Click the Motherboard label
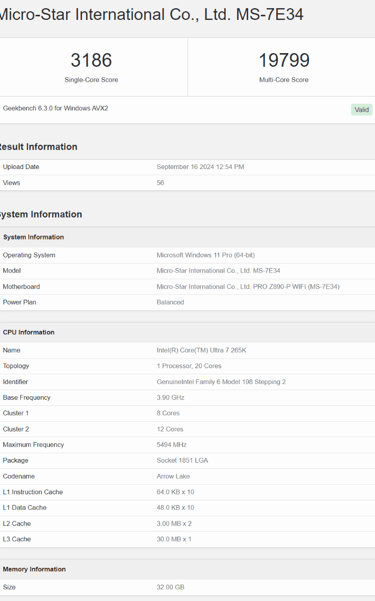Viewport: 375px width, 601px height. pos(21,287)
